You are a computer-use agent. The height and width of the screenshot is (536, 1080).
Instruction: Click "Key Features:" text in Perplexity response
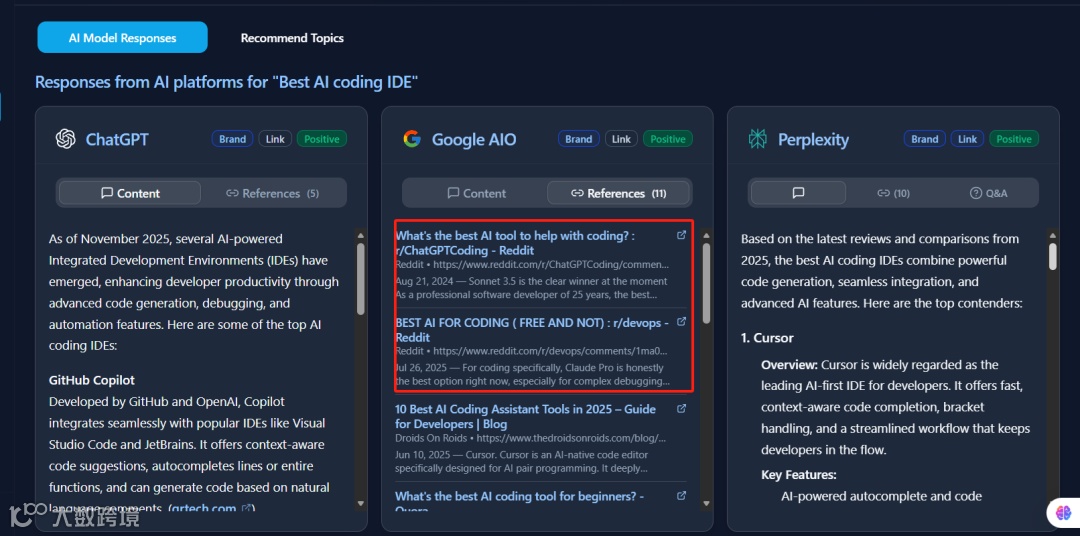coord(799,475)
